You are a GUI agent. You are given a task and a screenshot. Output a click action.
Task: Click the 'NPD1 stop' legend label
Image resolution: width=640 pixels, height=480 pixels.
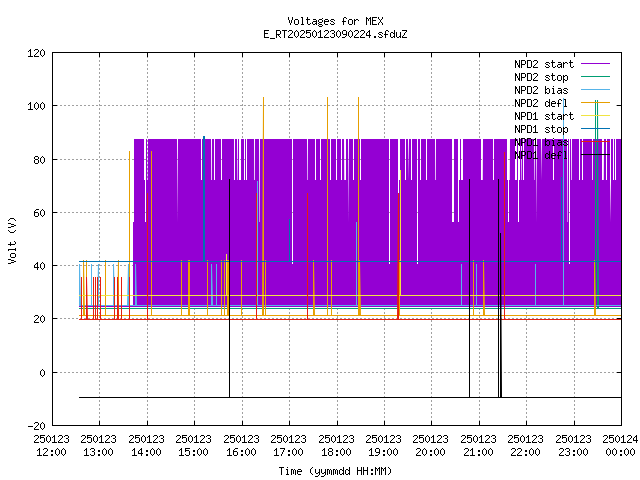[541, 129]
